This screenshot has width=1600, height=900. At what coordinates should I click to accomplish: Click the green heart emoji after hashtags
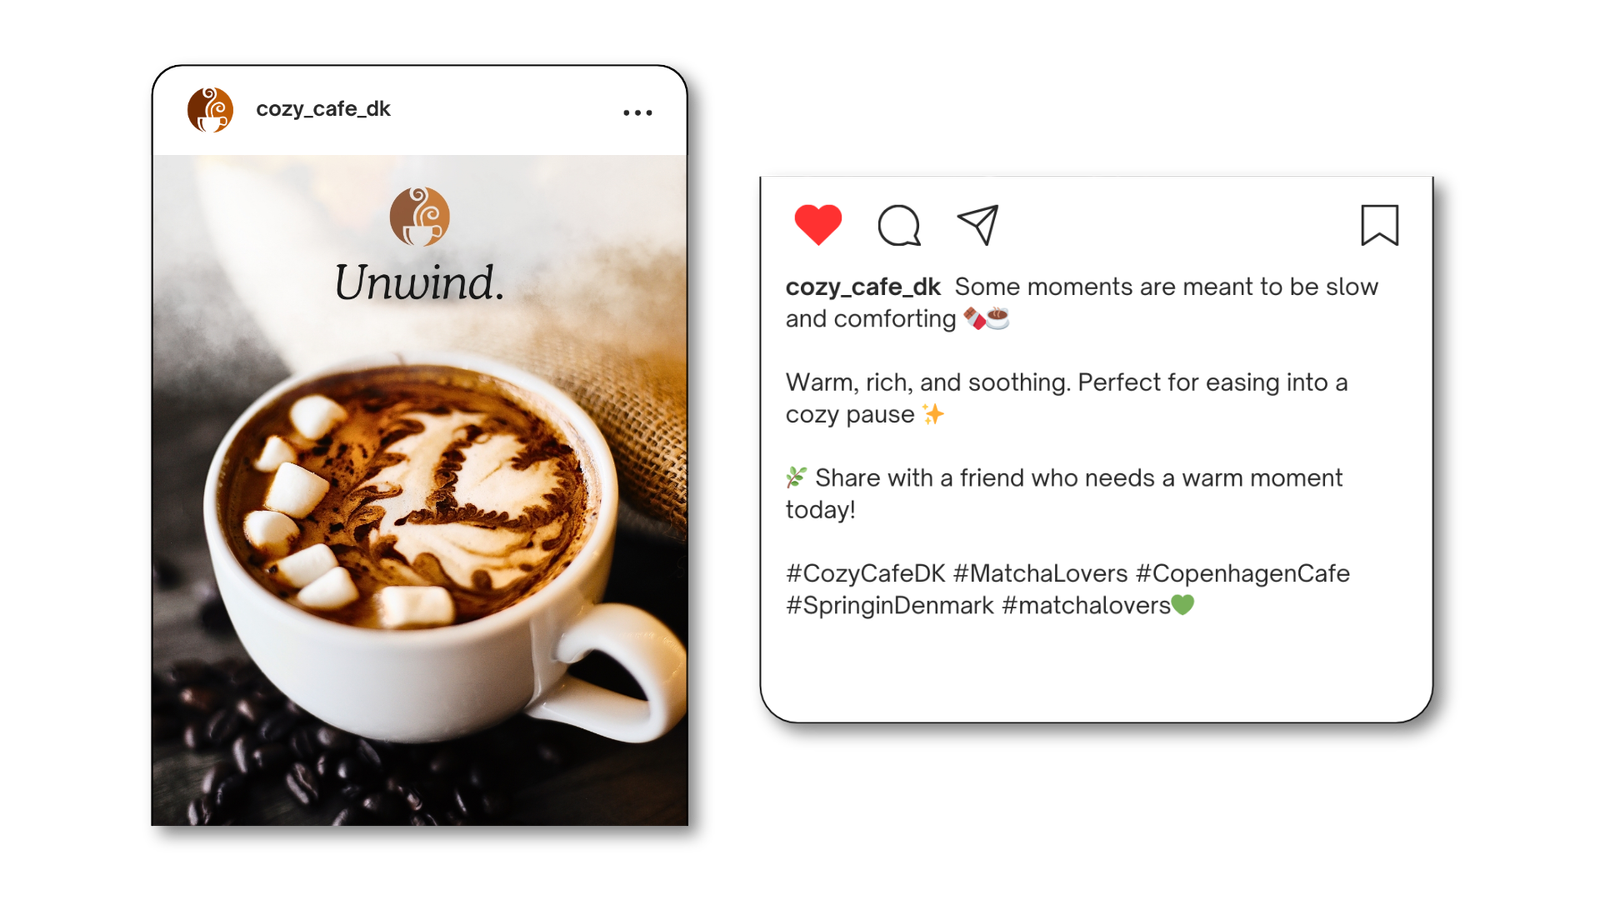click(1183, 605)
